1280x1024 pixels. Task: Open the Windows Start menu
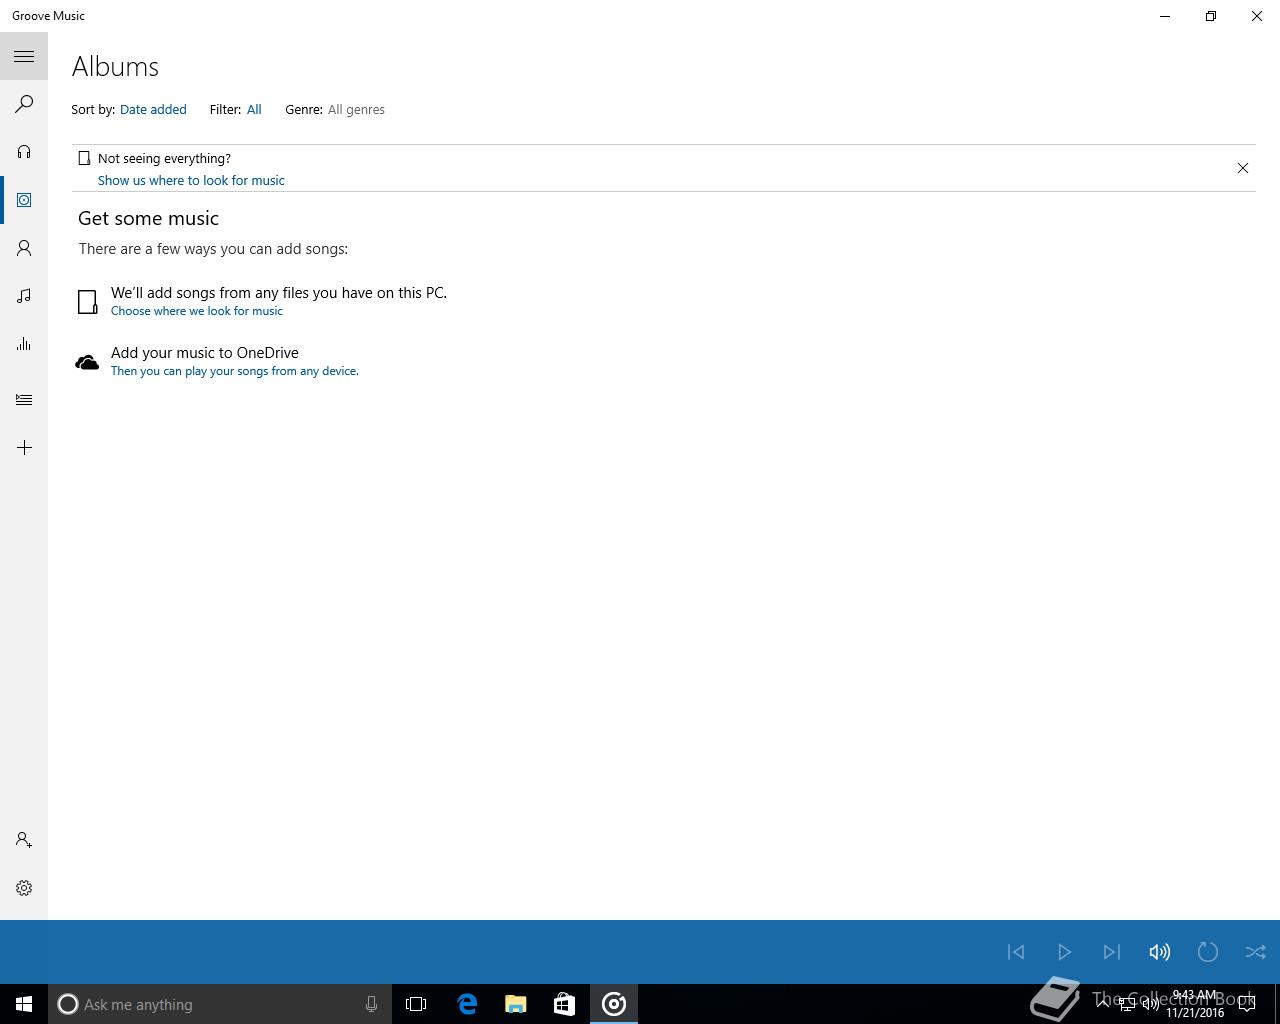pyautogui.click(x=24, y=1004)
